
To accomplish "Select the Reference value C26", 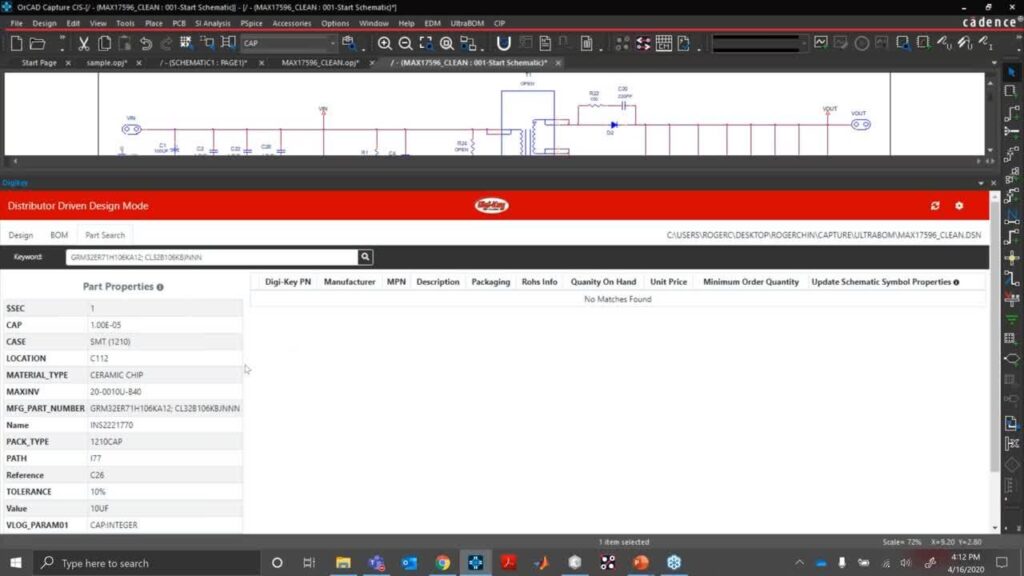I will [97, 475].
